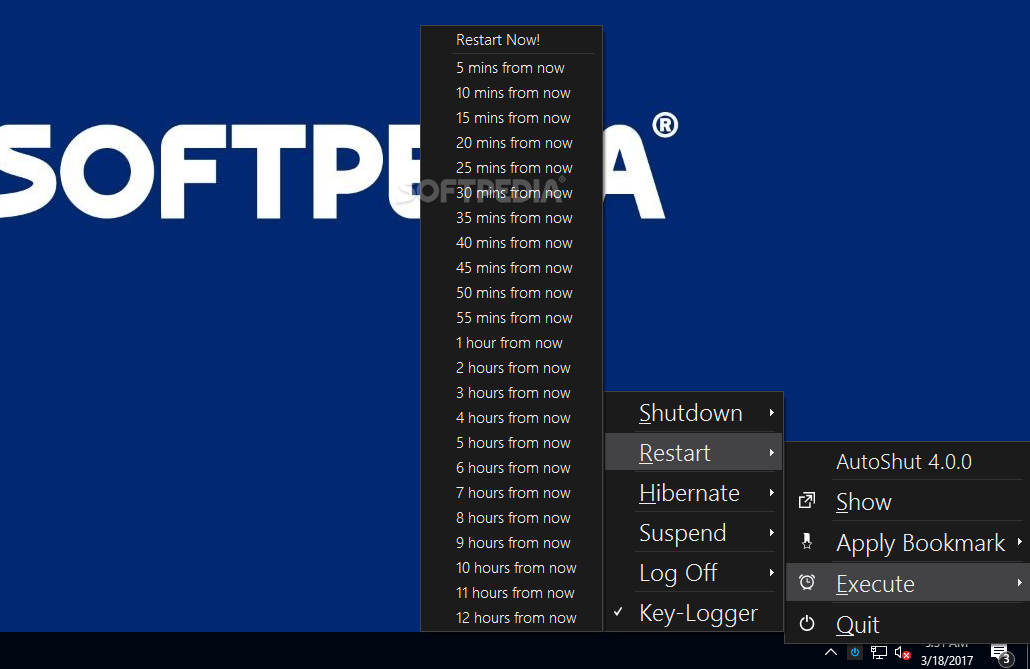
Task: Pick 7 hours from now
Action: tap(511, 492)
